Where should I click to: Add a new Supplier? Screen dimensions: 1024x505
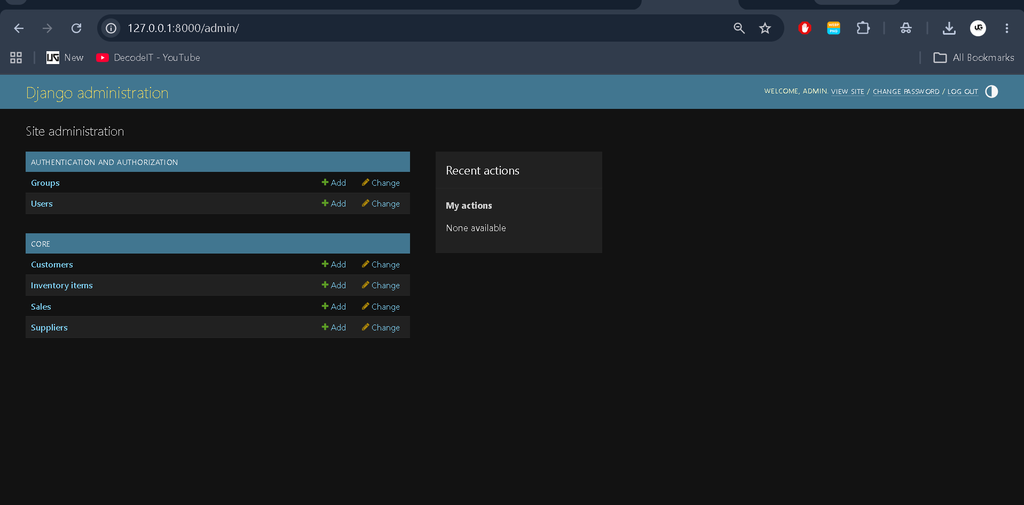[334, 327]
